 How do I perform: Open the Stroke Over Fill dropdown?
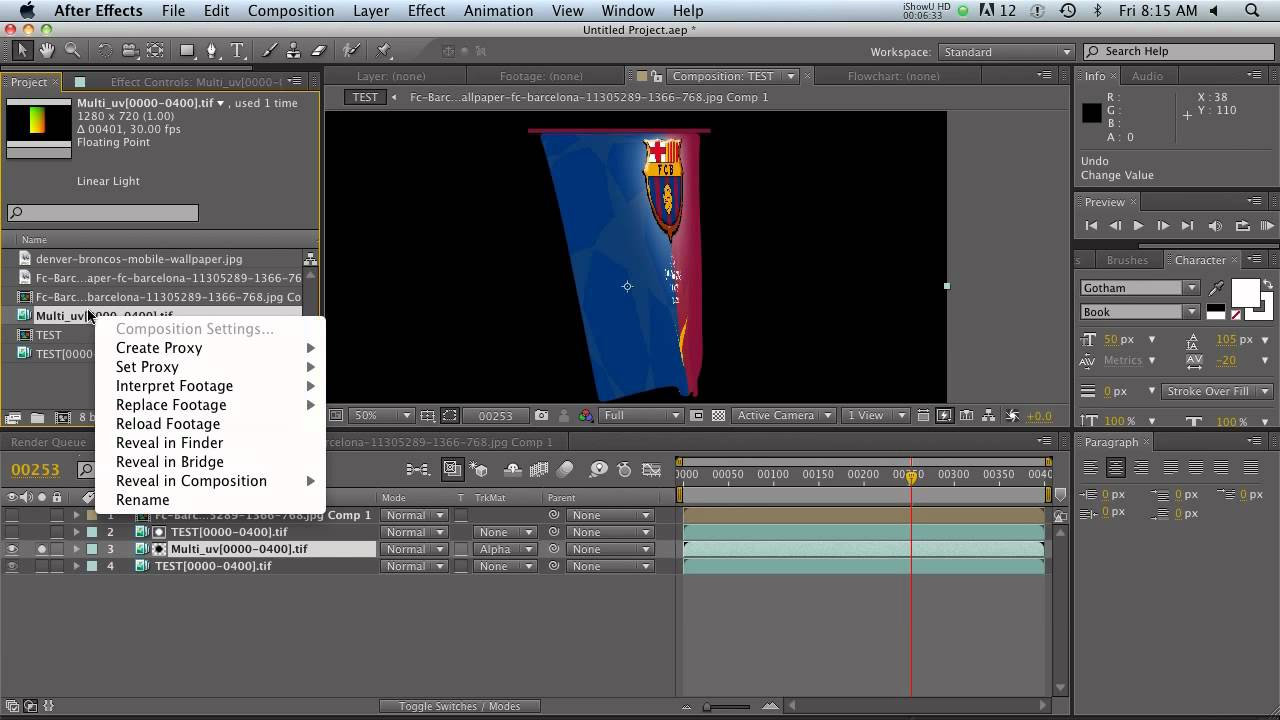tap(1218, 391)
